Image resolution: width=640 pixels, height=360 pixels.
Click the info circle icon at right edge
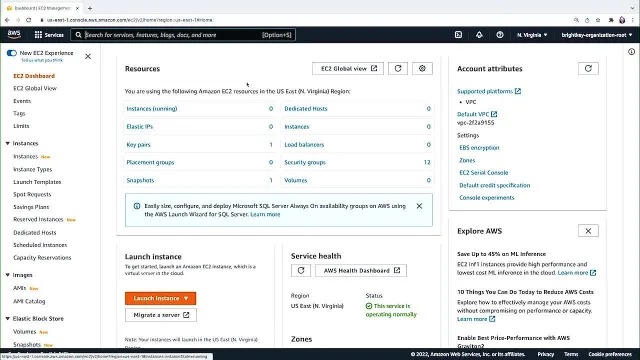pos(631,52)
